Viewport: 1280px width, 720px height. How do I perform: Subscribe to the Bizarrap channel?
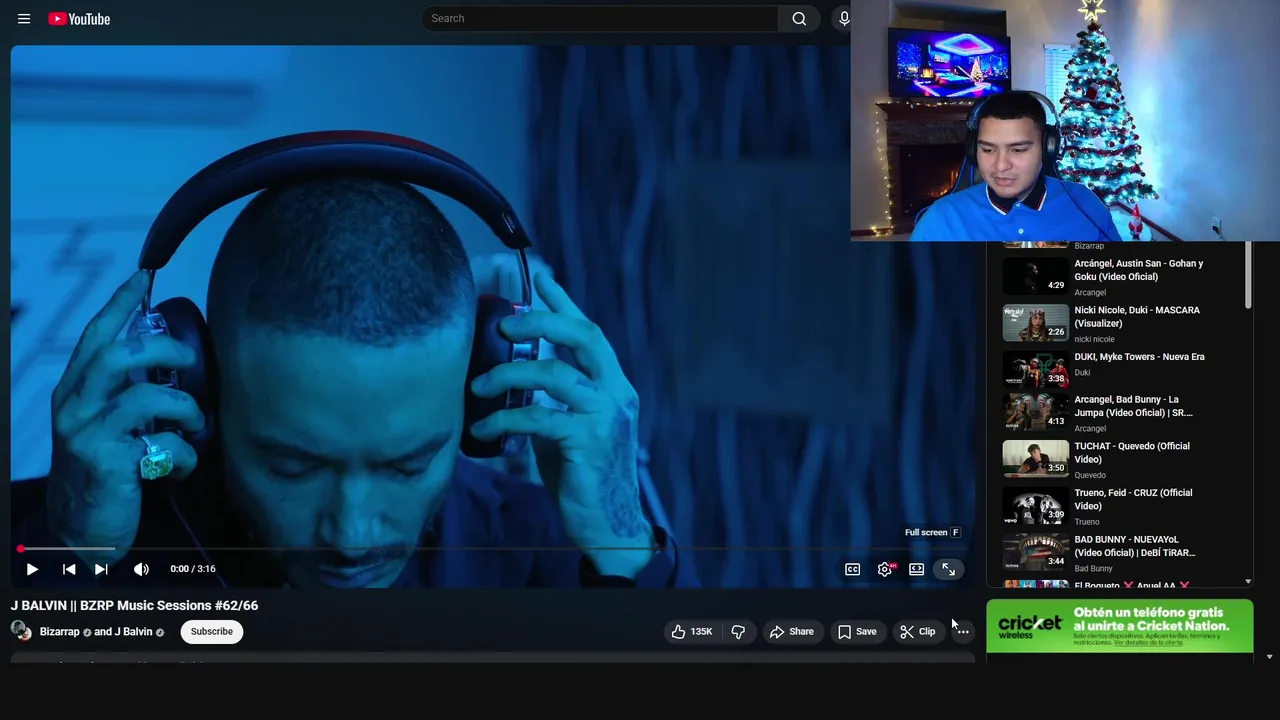click(212, 631)
